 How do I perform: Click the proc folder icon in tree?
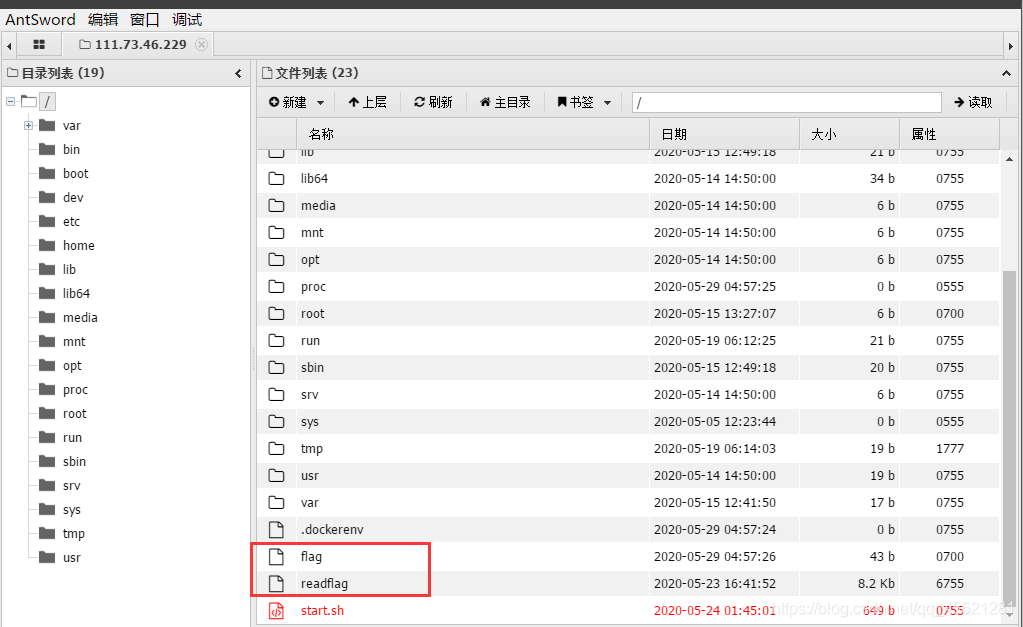pos(47,389)
